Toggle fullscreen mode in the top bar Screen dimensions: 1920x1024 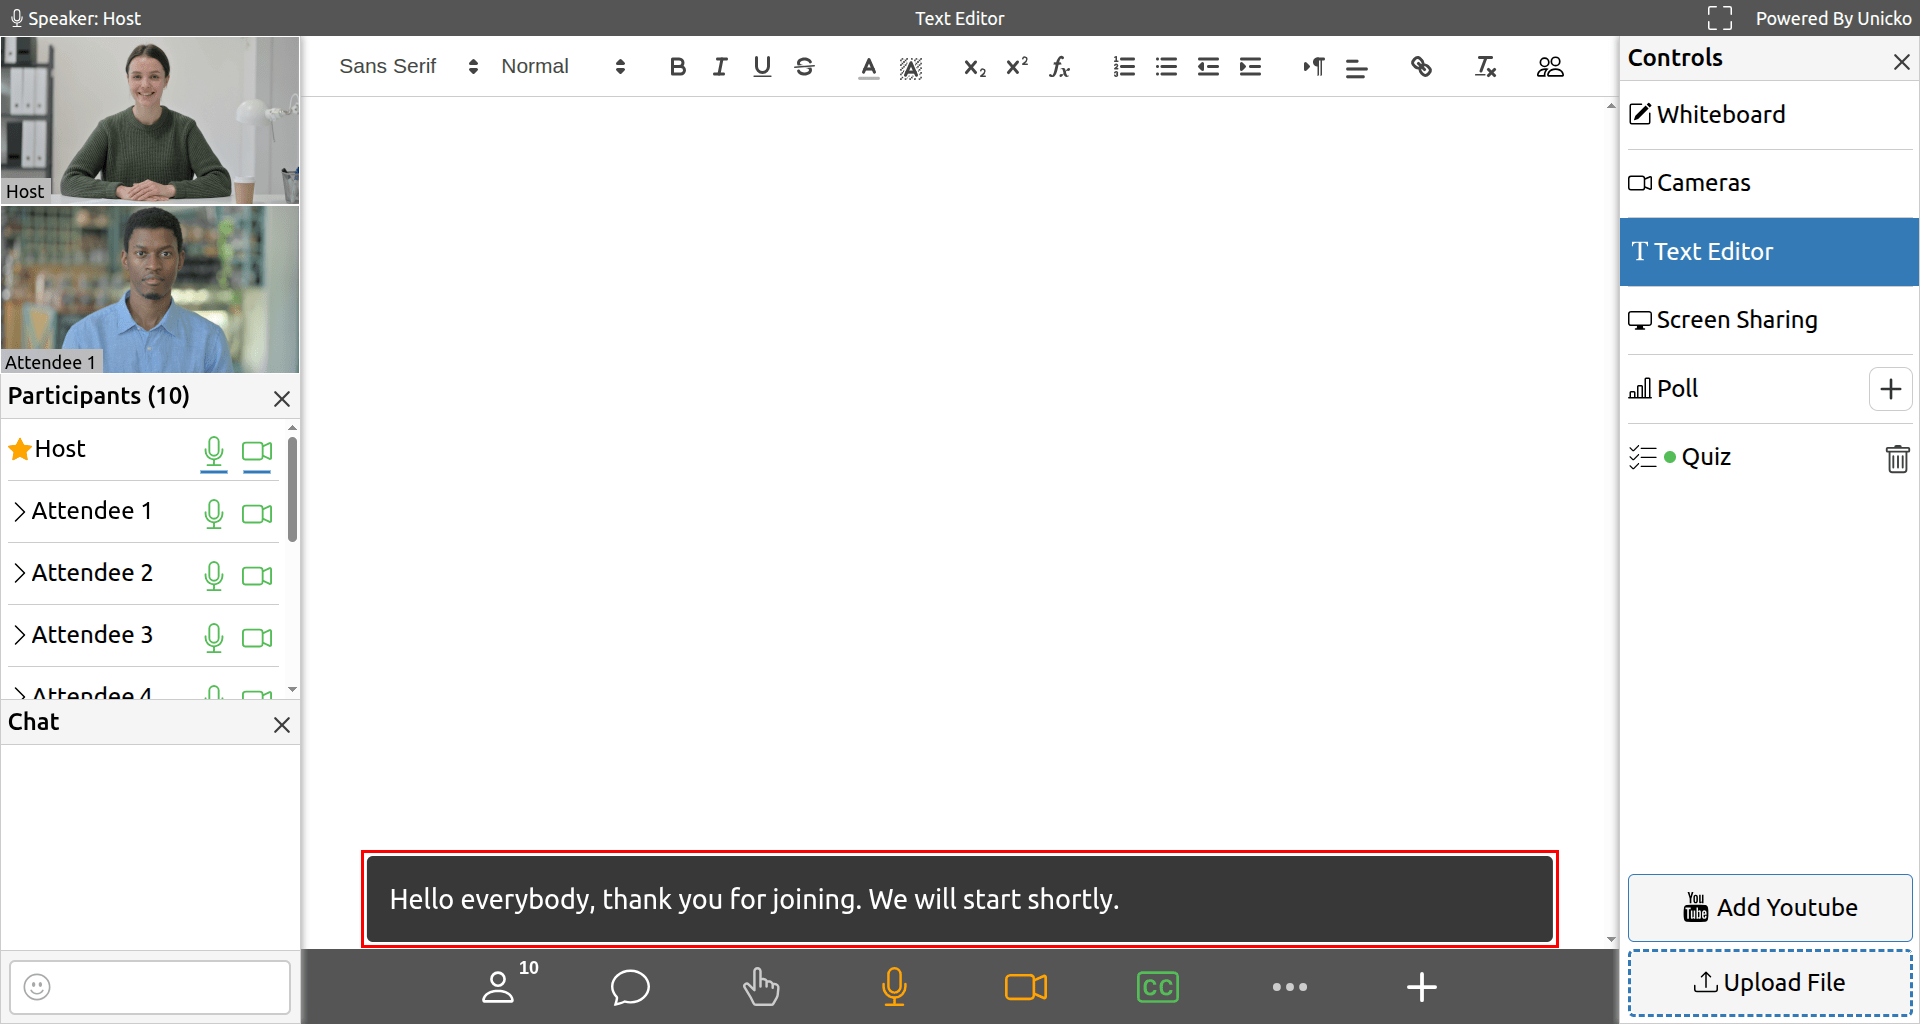pos(1720,18)
